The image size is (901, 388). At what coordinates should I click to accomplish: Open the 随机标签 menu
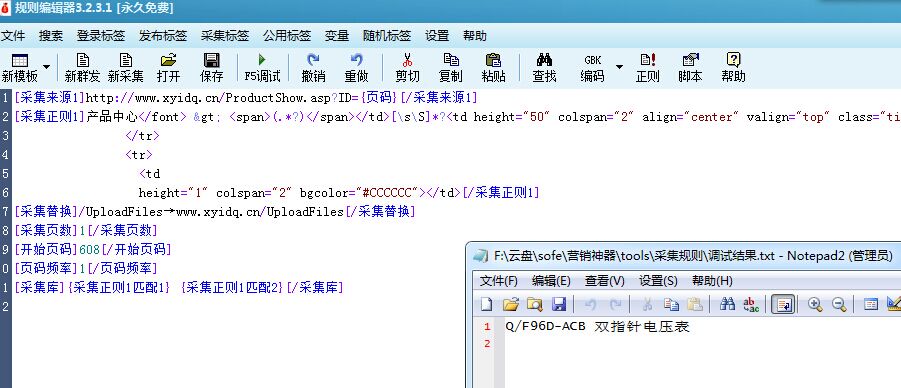pyautogui.click(x=387, y=36)
